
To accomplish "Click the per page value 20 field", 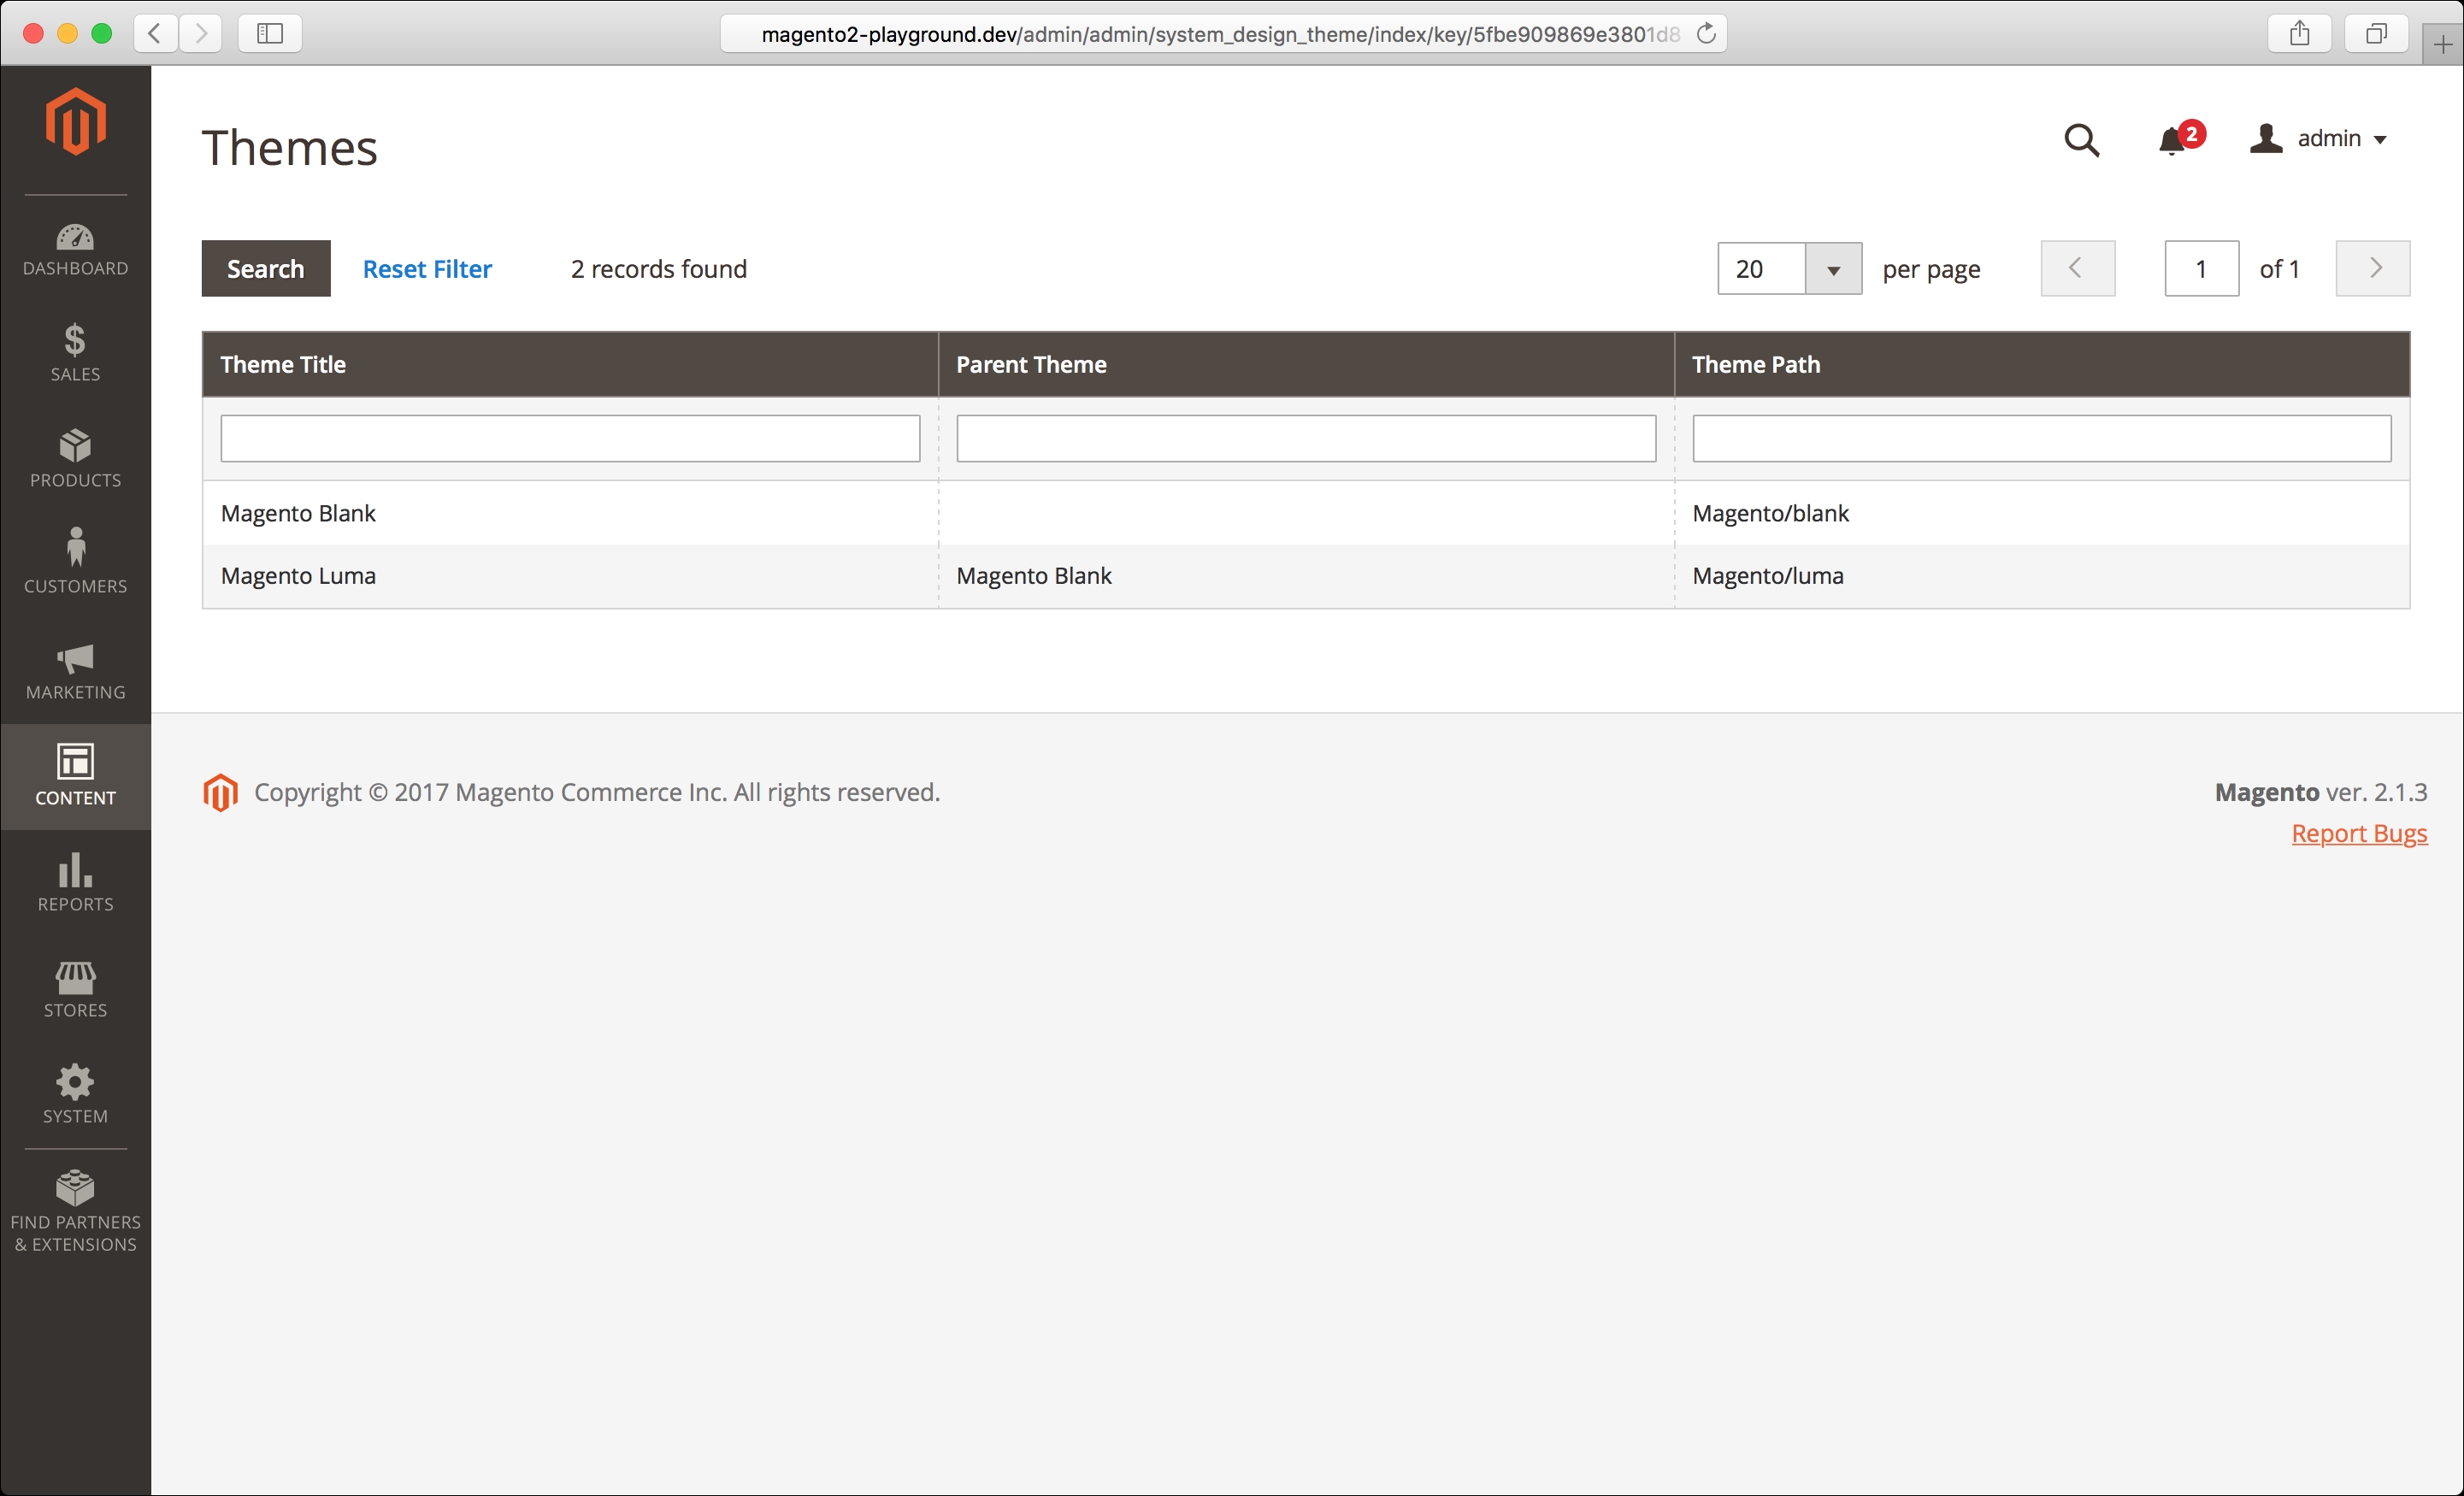I will point(1761,269).
